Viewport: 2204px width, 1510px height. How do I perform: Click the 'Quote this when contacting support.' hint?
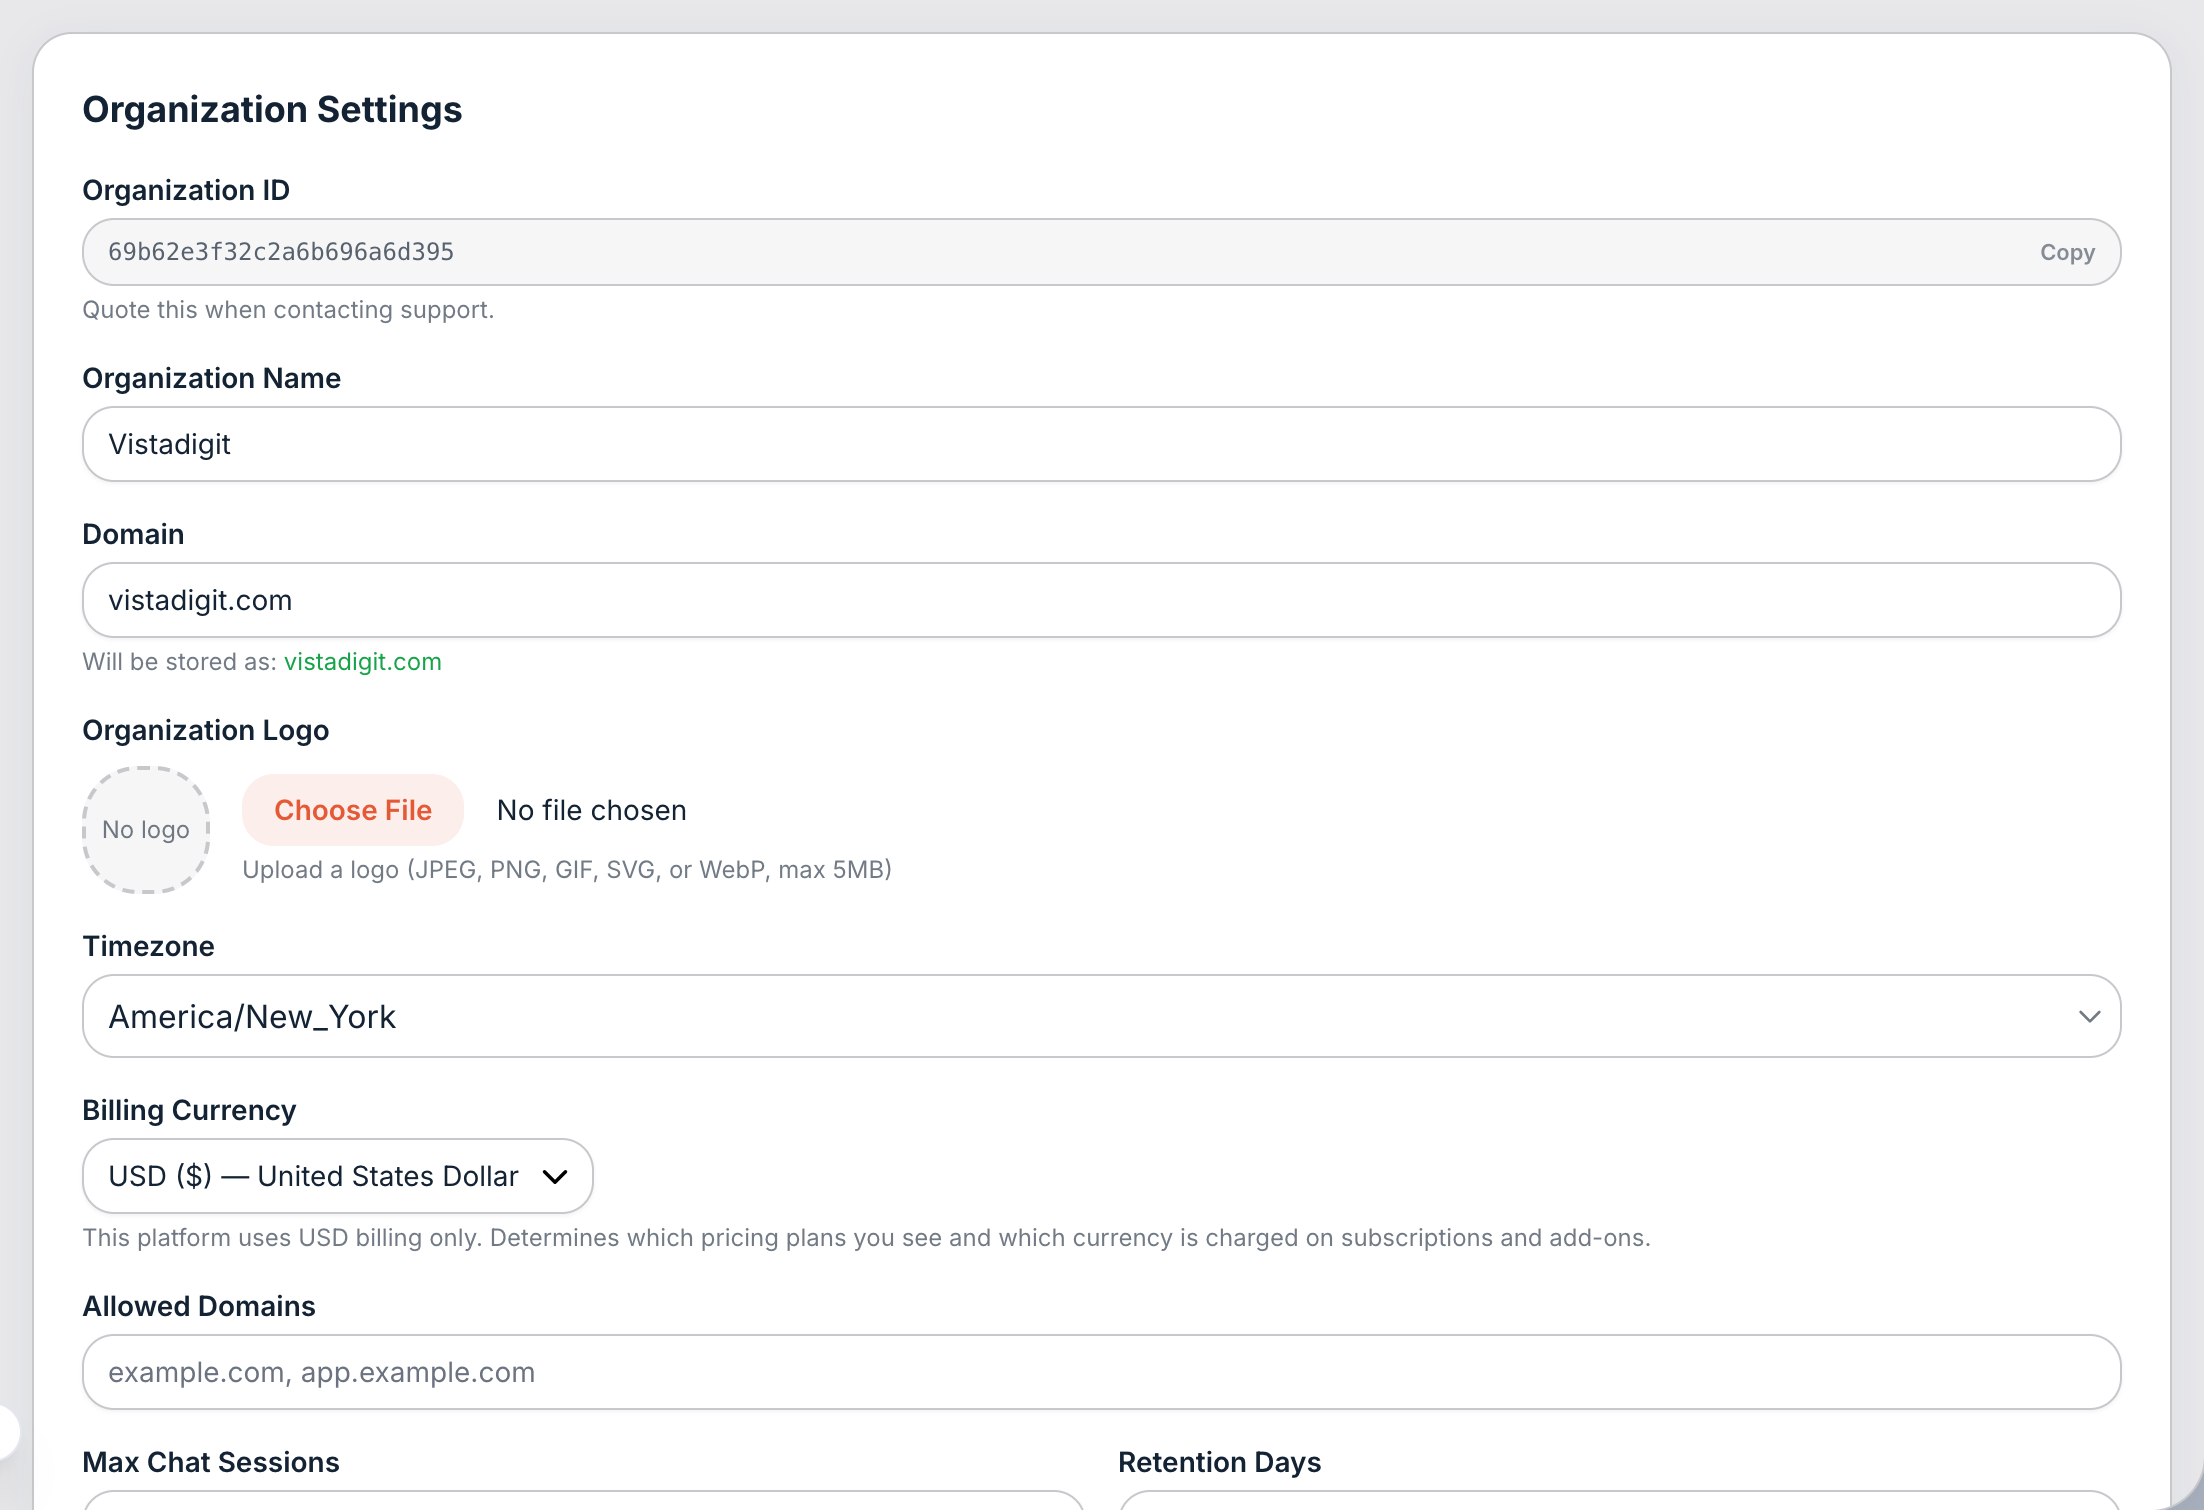(x=288, y=310)
